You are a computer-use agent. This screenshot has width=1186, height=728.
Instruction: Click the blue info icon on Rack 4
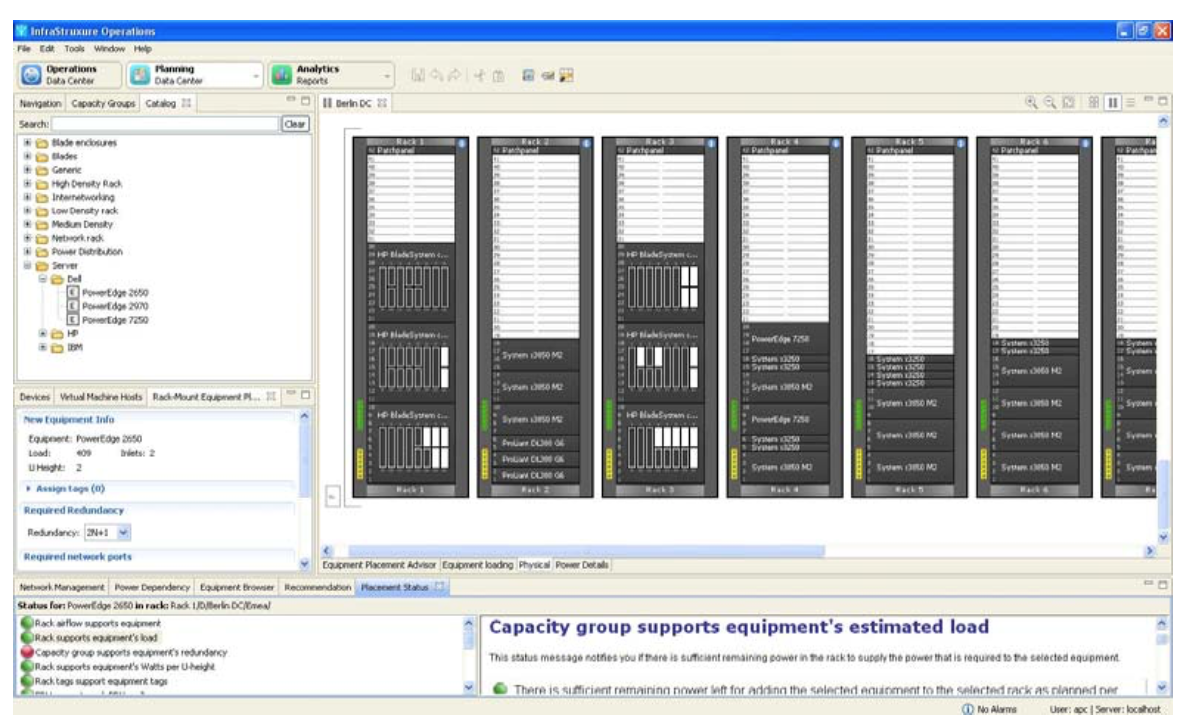836,143
